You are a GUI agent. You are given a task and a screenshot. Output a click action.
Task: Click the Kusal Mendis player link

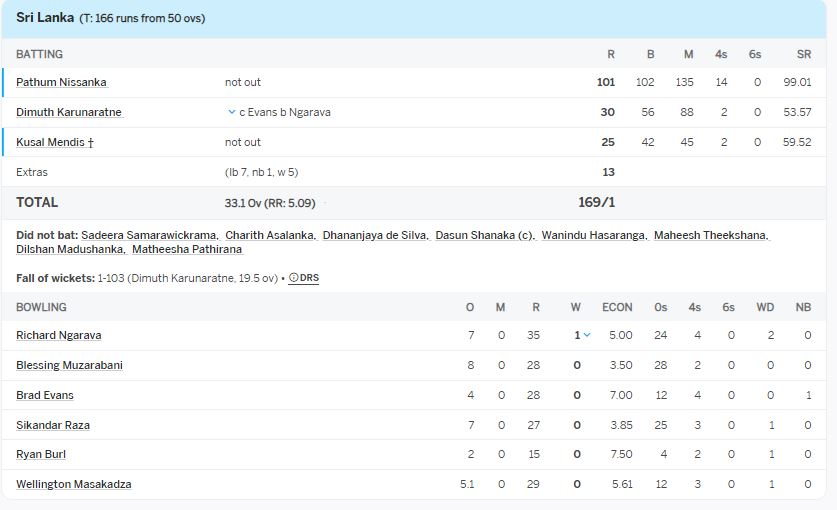[55, 142]
